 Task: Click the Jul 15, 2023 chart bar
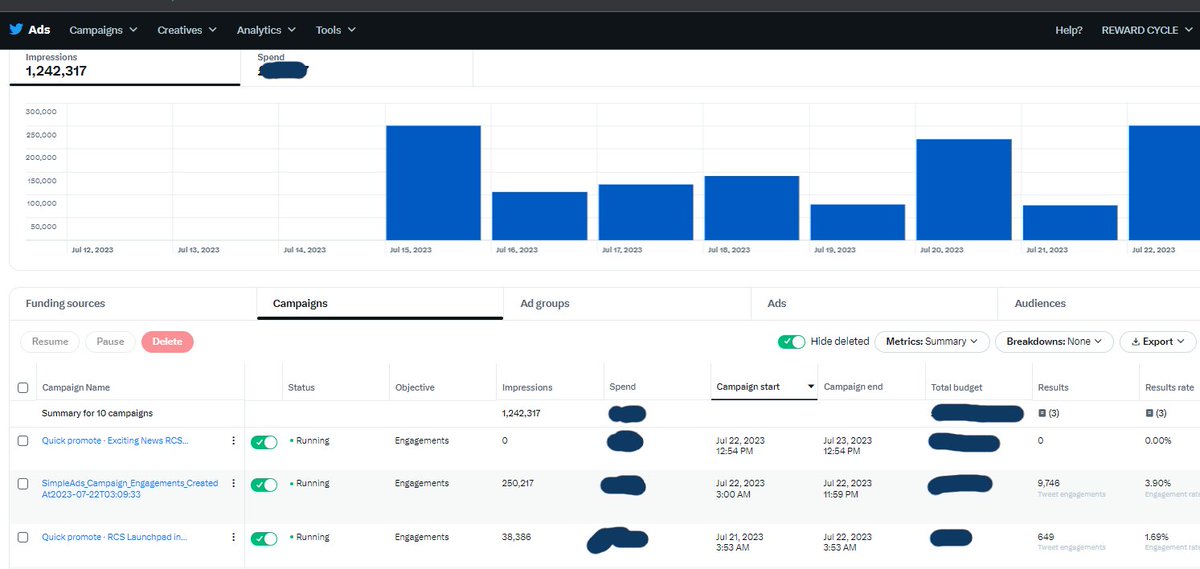click(433, 183)
